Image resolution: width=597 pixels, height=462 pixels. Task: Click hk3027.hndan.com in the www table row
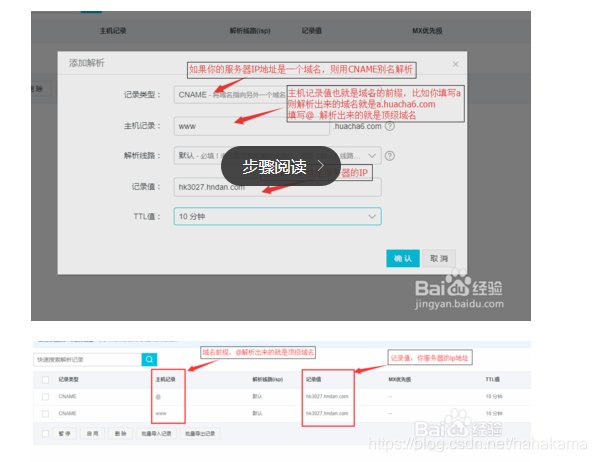[x=327, y=413]
